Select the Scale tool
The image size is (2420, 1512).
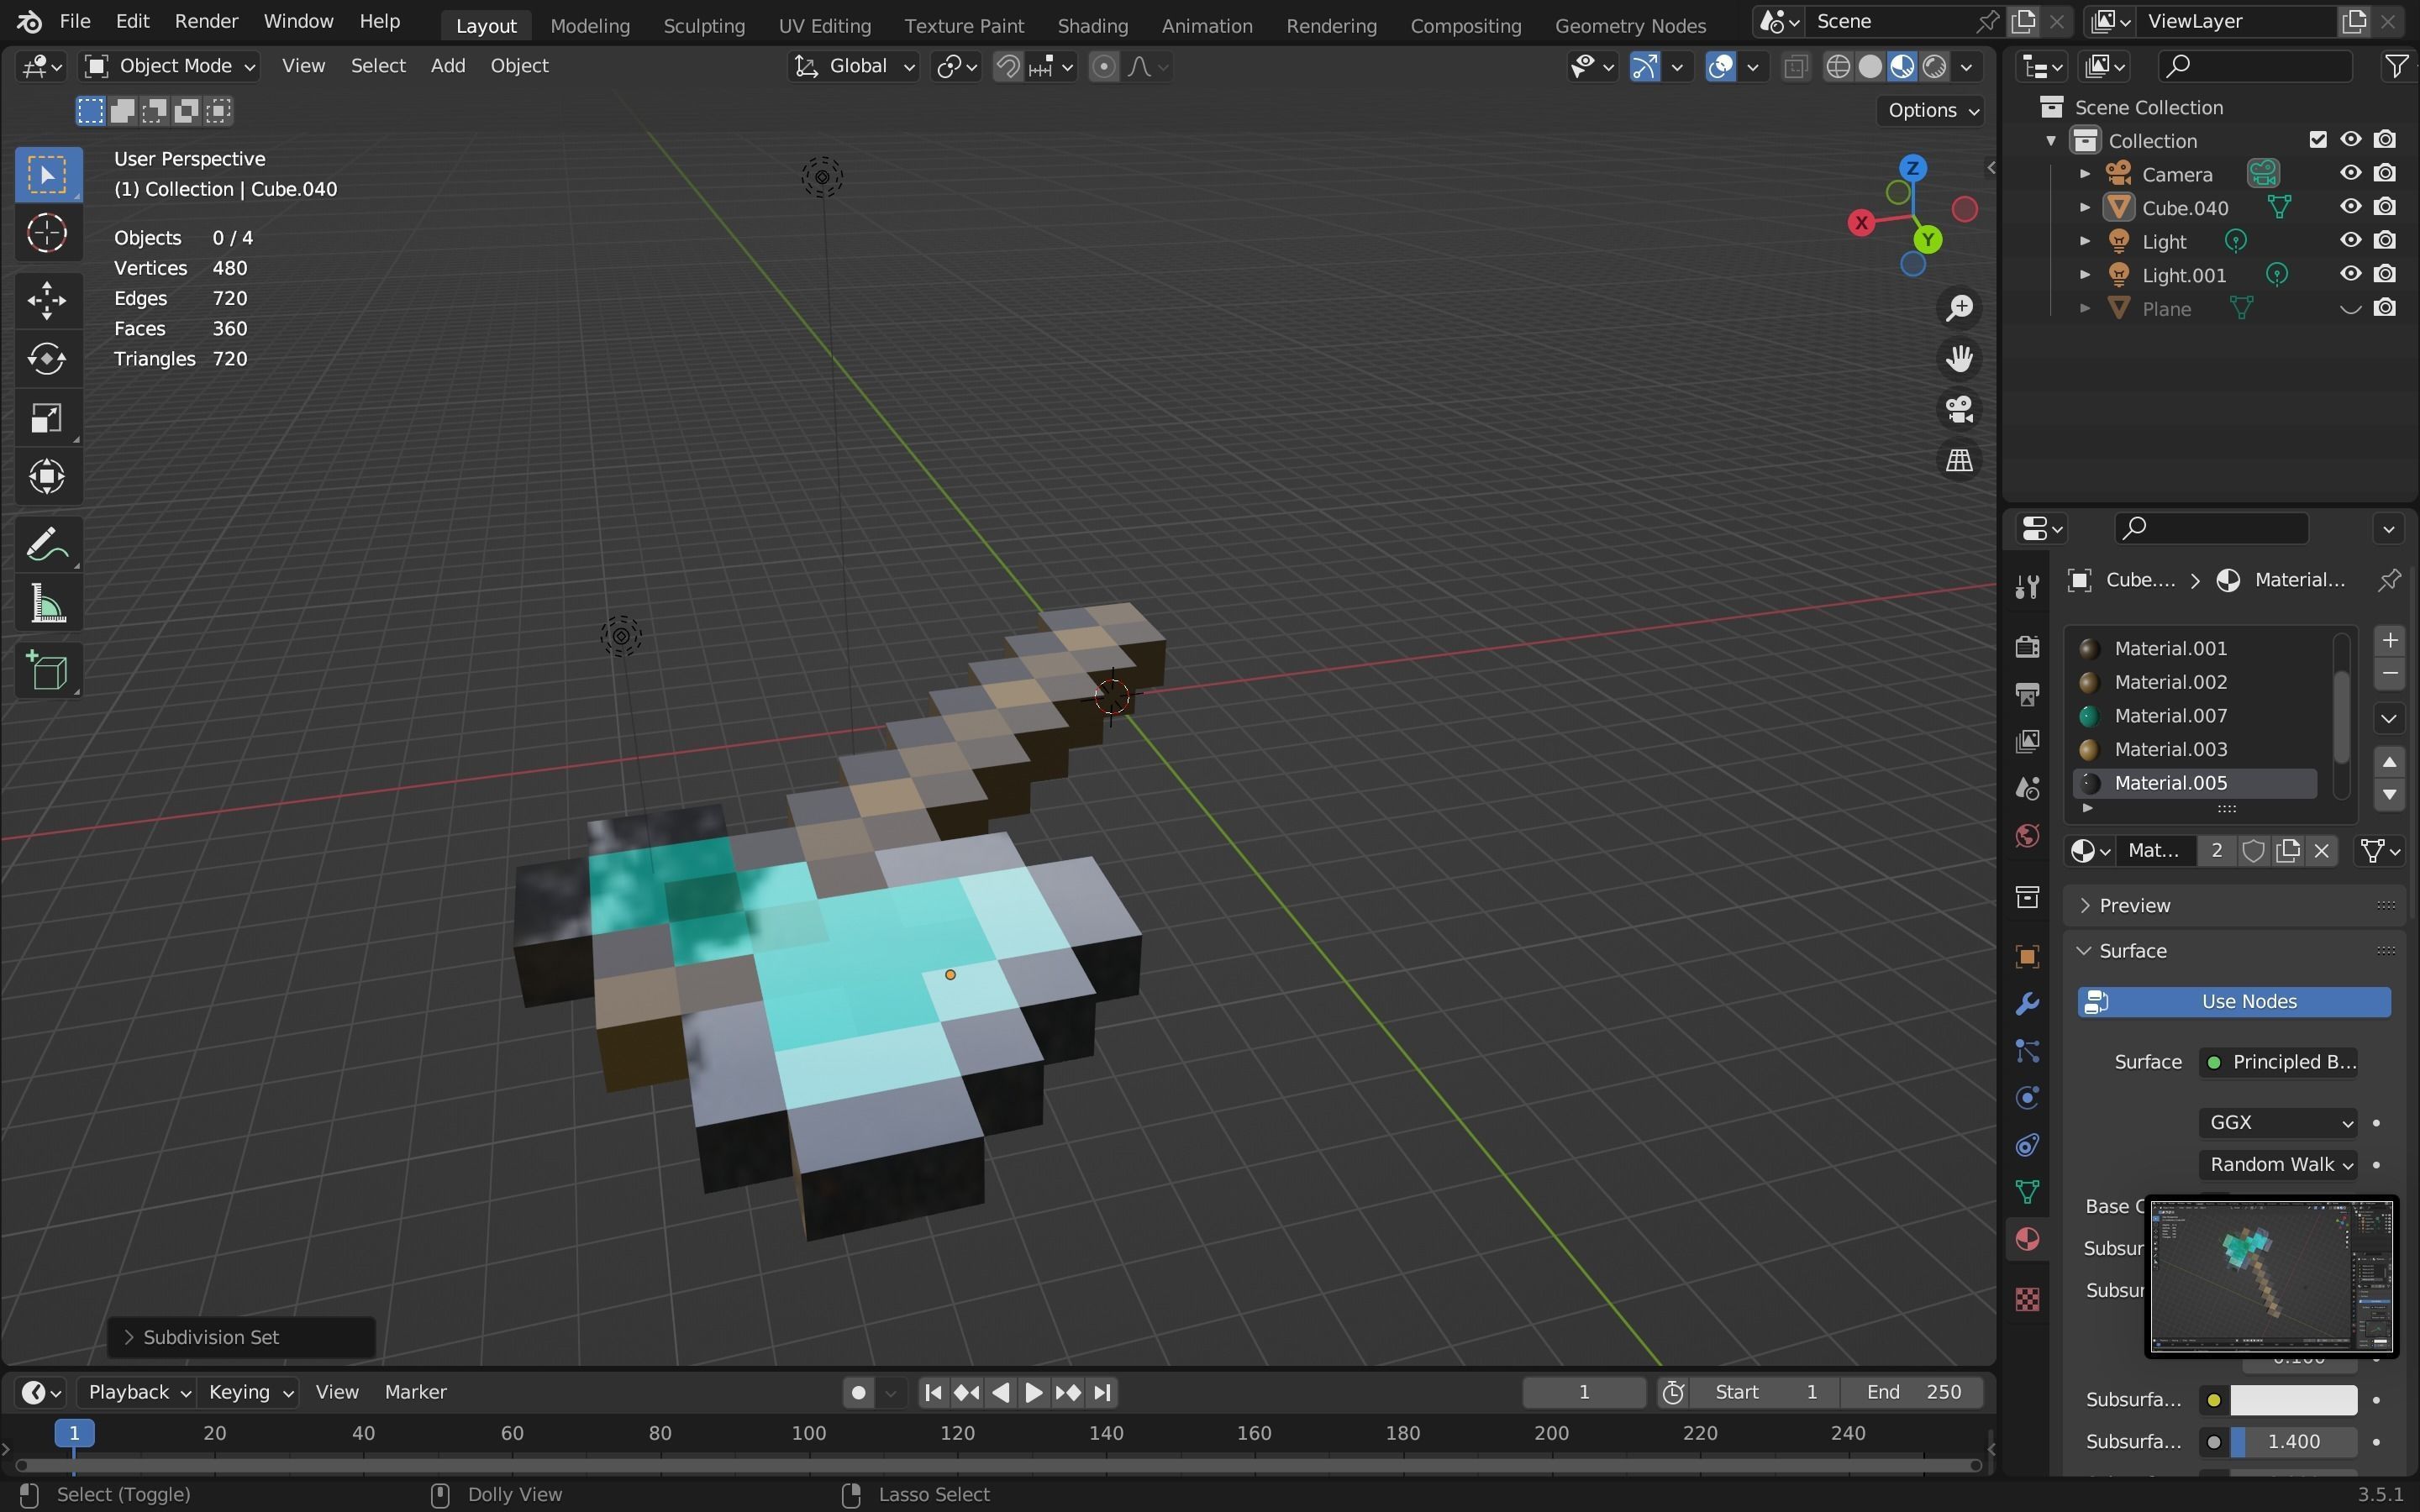pyautogui.click(x=47, y=418)
